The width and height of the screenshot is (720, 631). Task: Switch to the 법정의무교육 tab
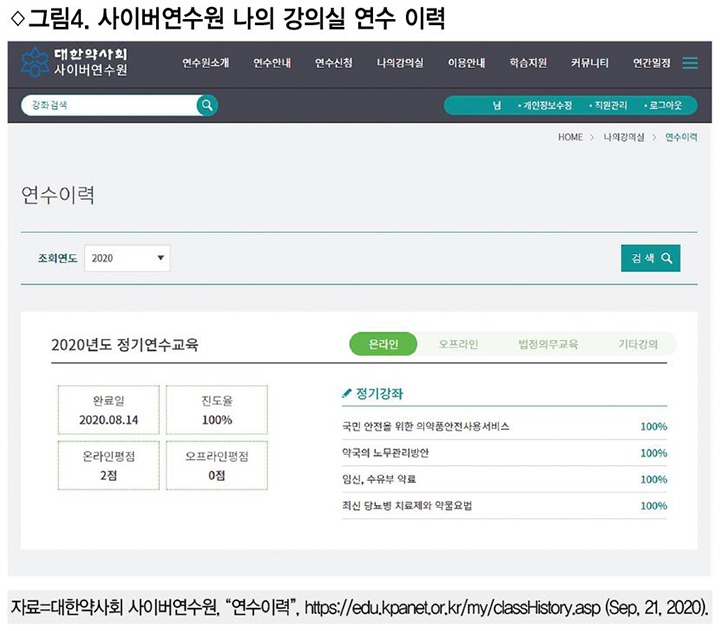[548, 344]
